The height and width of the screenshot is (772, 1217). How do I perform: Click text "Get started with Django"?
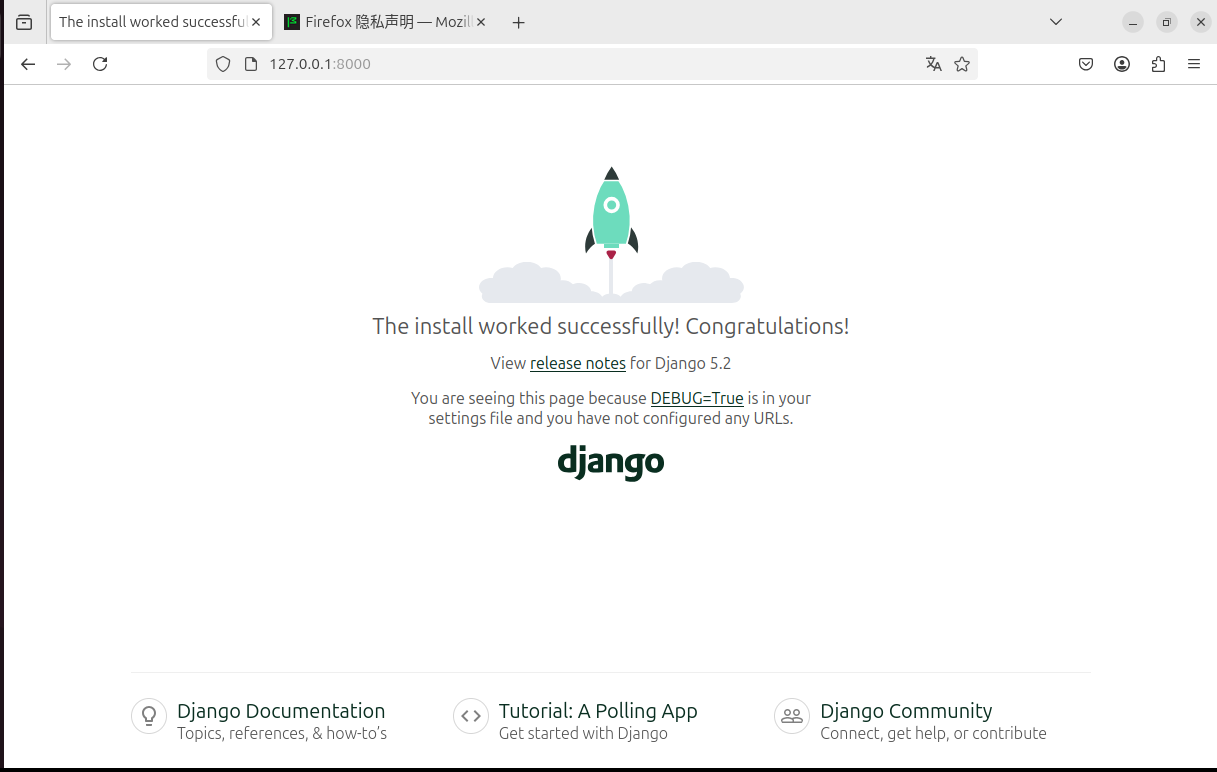(583, 733)
